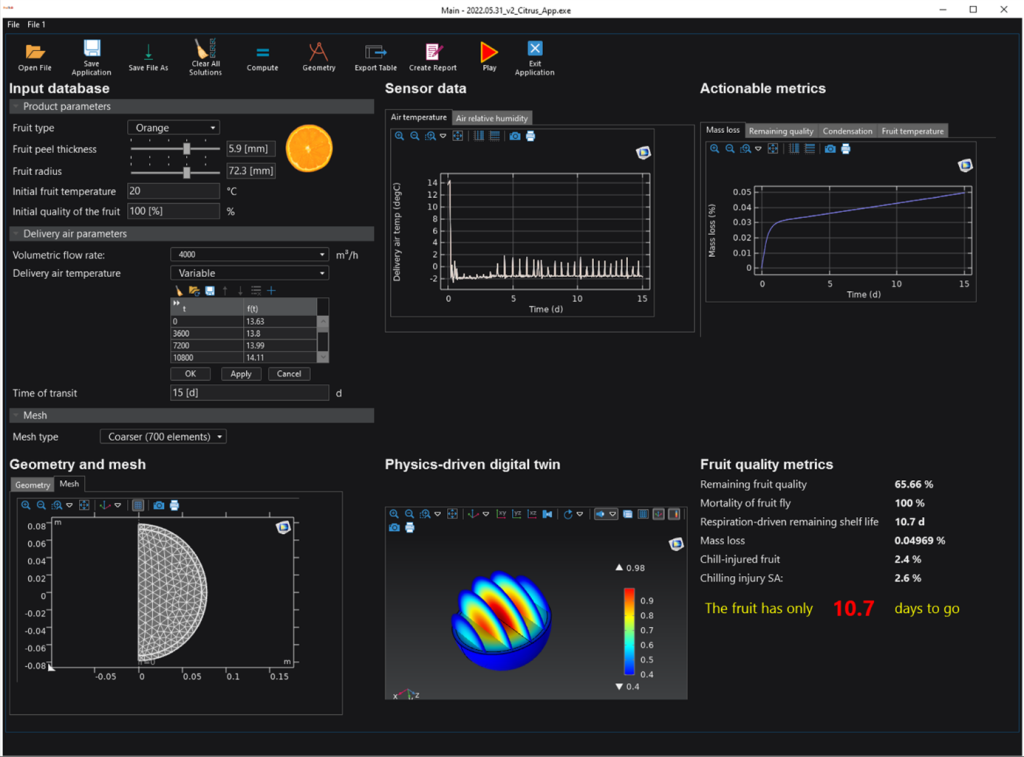Open the Fruit type dropdown
This screenshot has height=757, width=1024.
(173, 128)
